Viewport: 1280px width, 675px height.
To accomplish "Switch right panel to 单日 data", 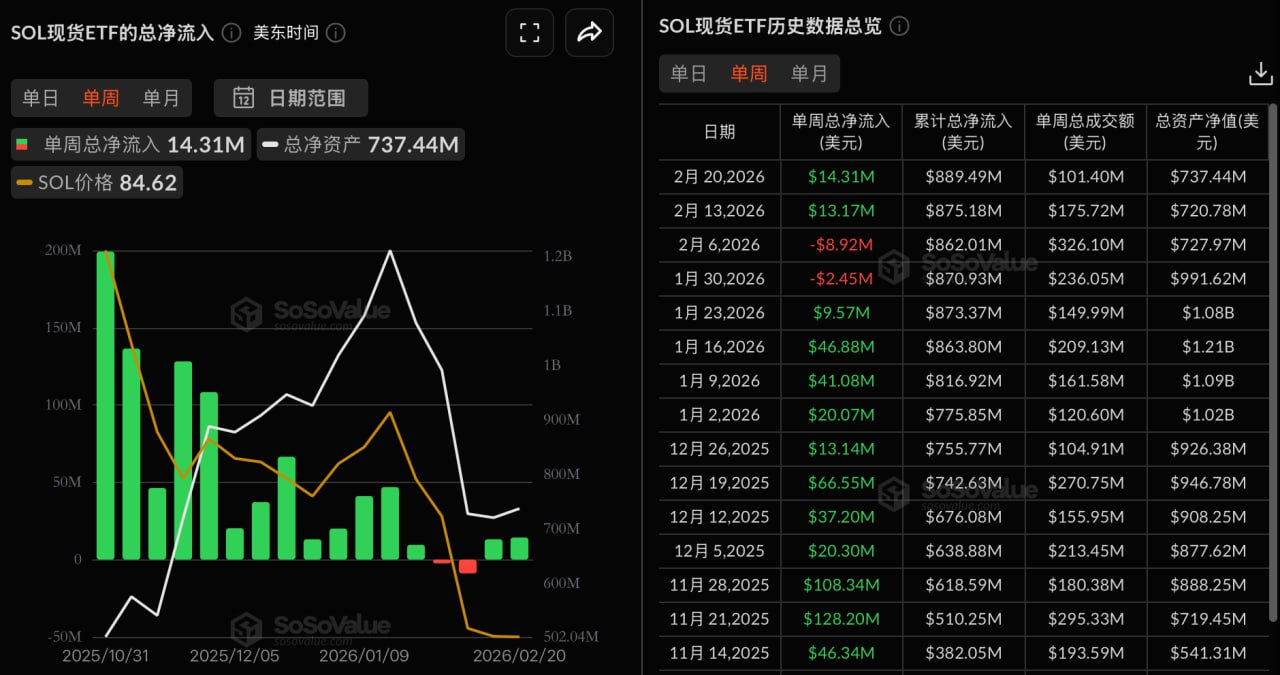I will point(688,73).
